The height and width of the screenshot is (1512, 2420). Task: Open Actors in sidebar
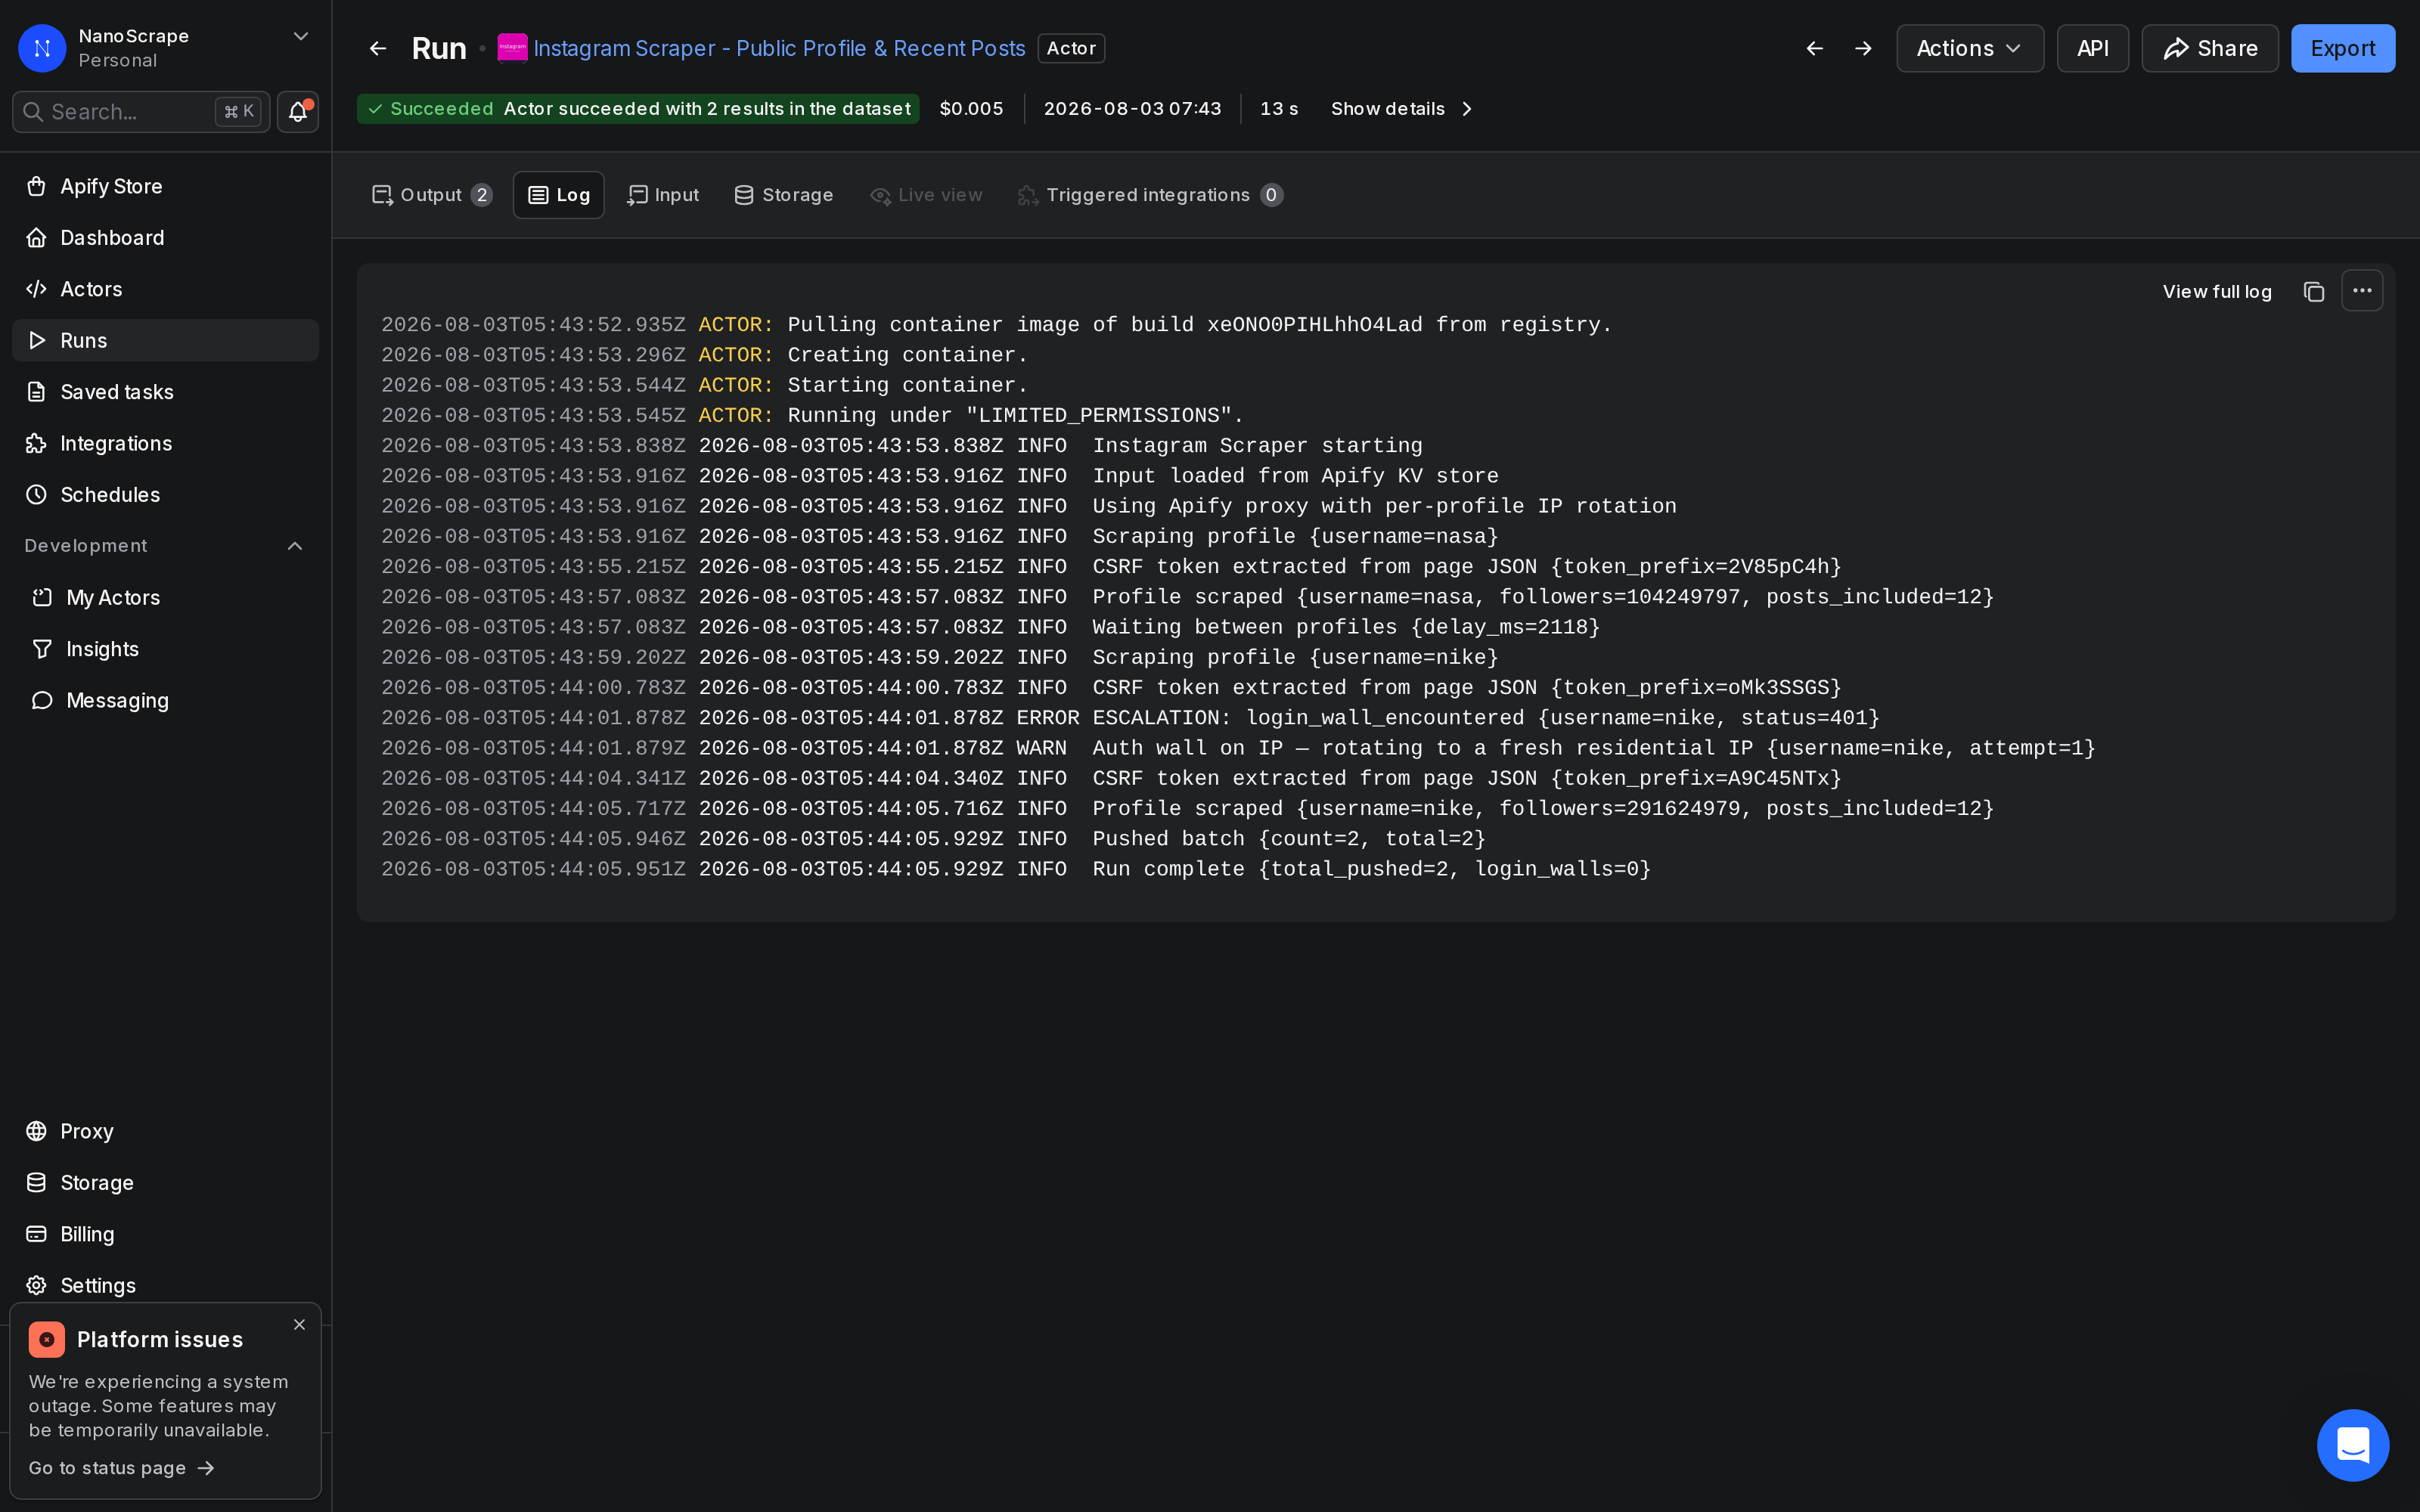pos(166,289)
